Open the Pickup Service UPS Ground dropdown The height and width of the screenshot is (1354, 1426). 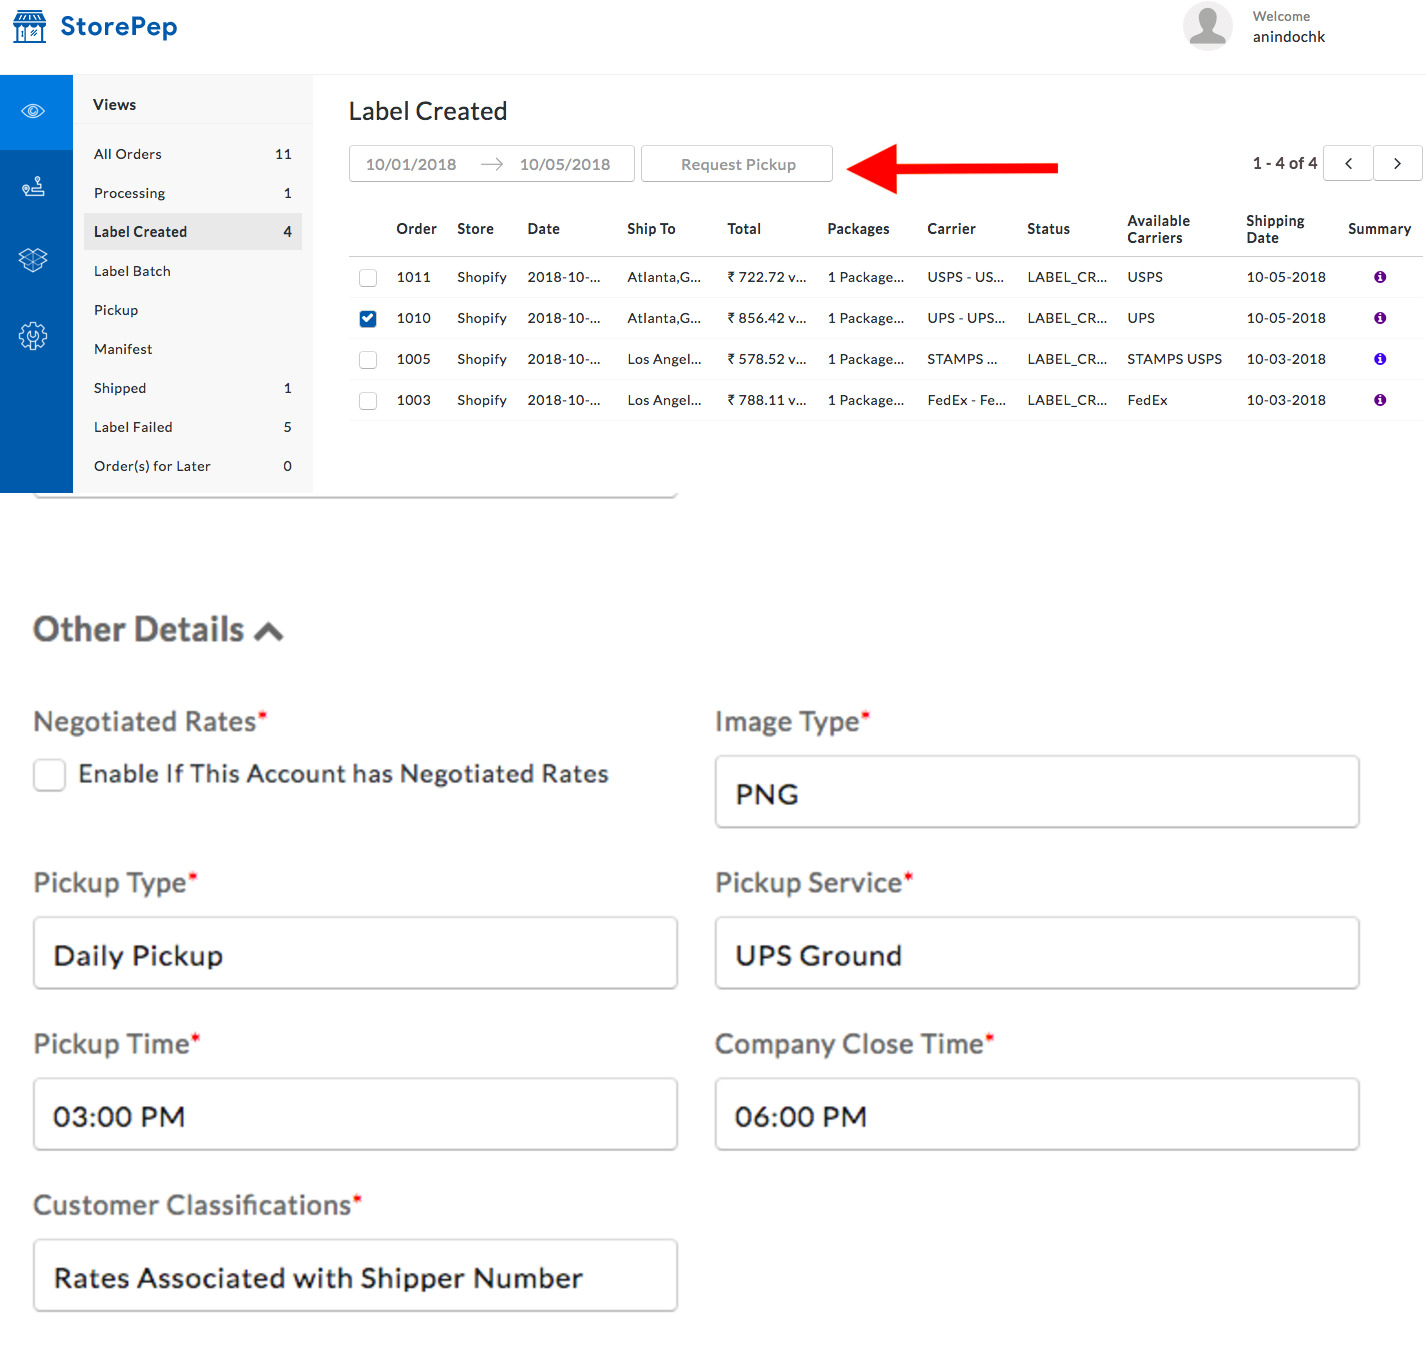(x=1037, y=953)
